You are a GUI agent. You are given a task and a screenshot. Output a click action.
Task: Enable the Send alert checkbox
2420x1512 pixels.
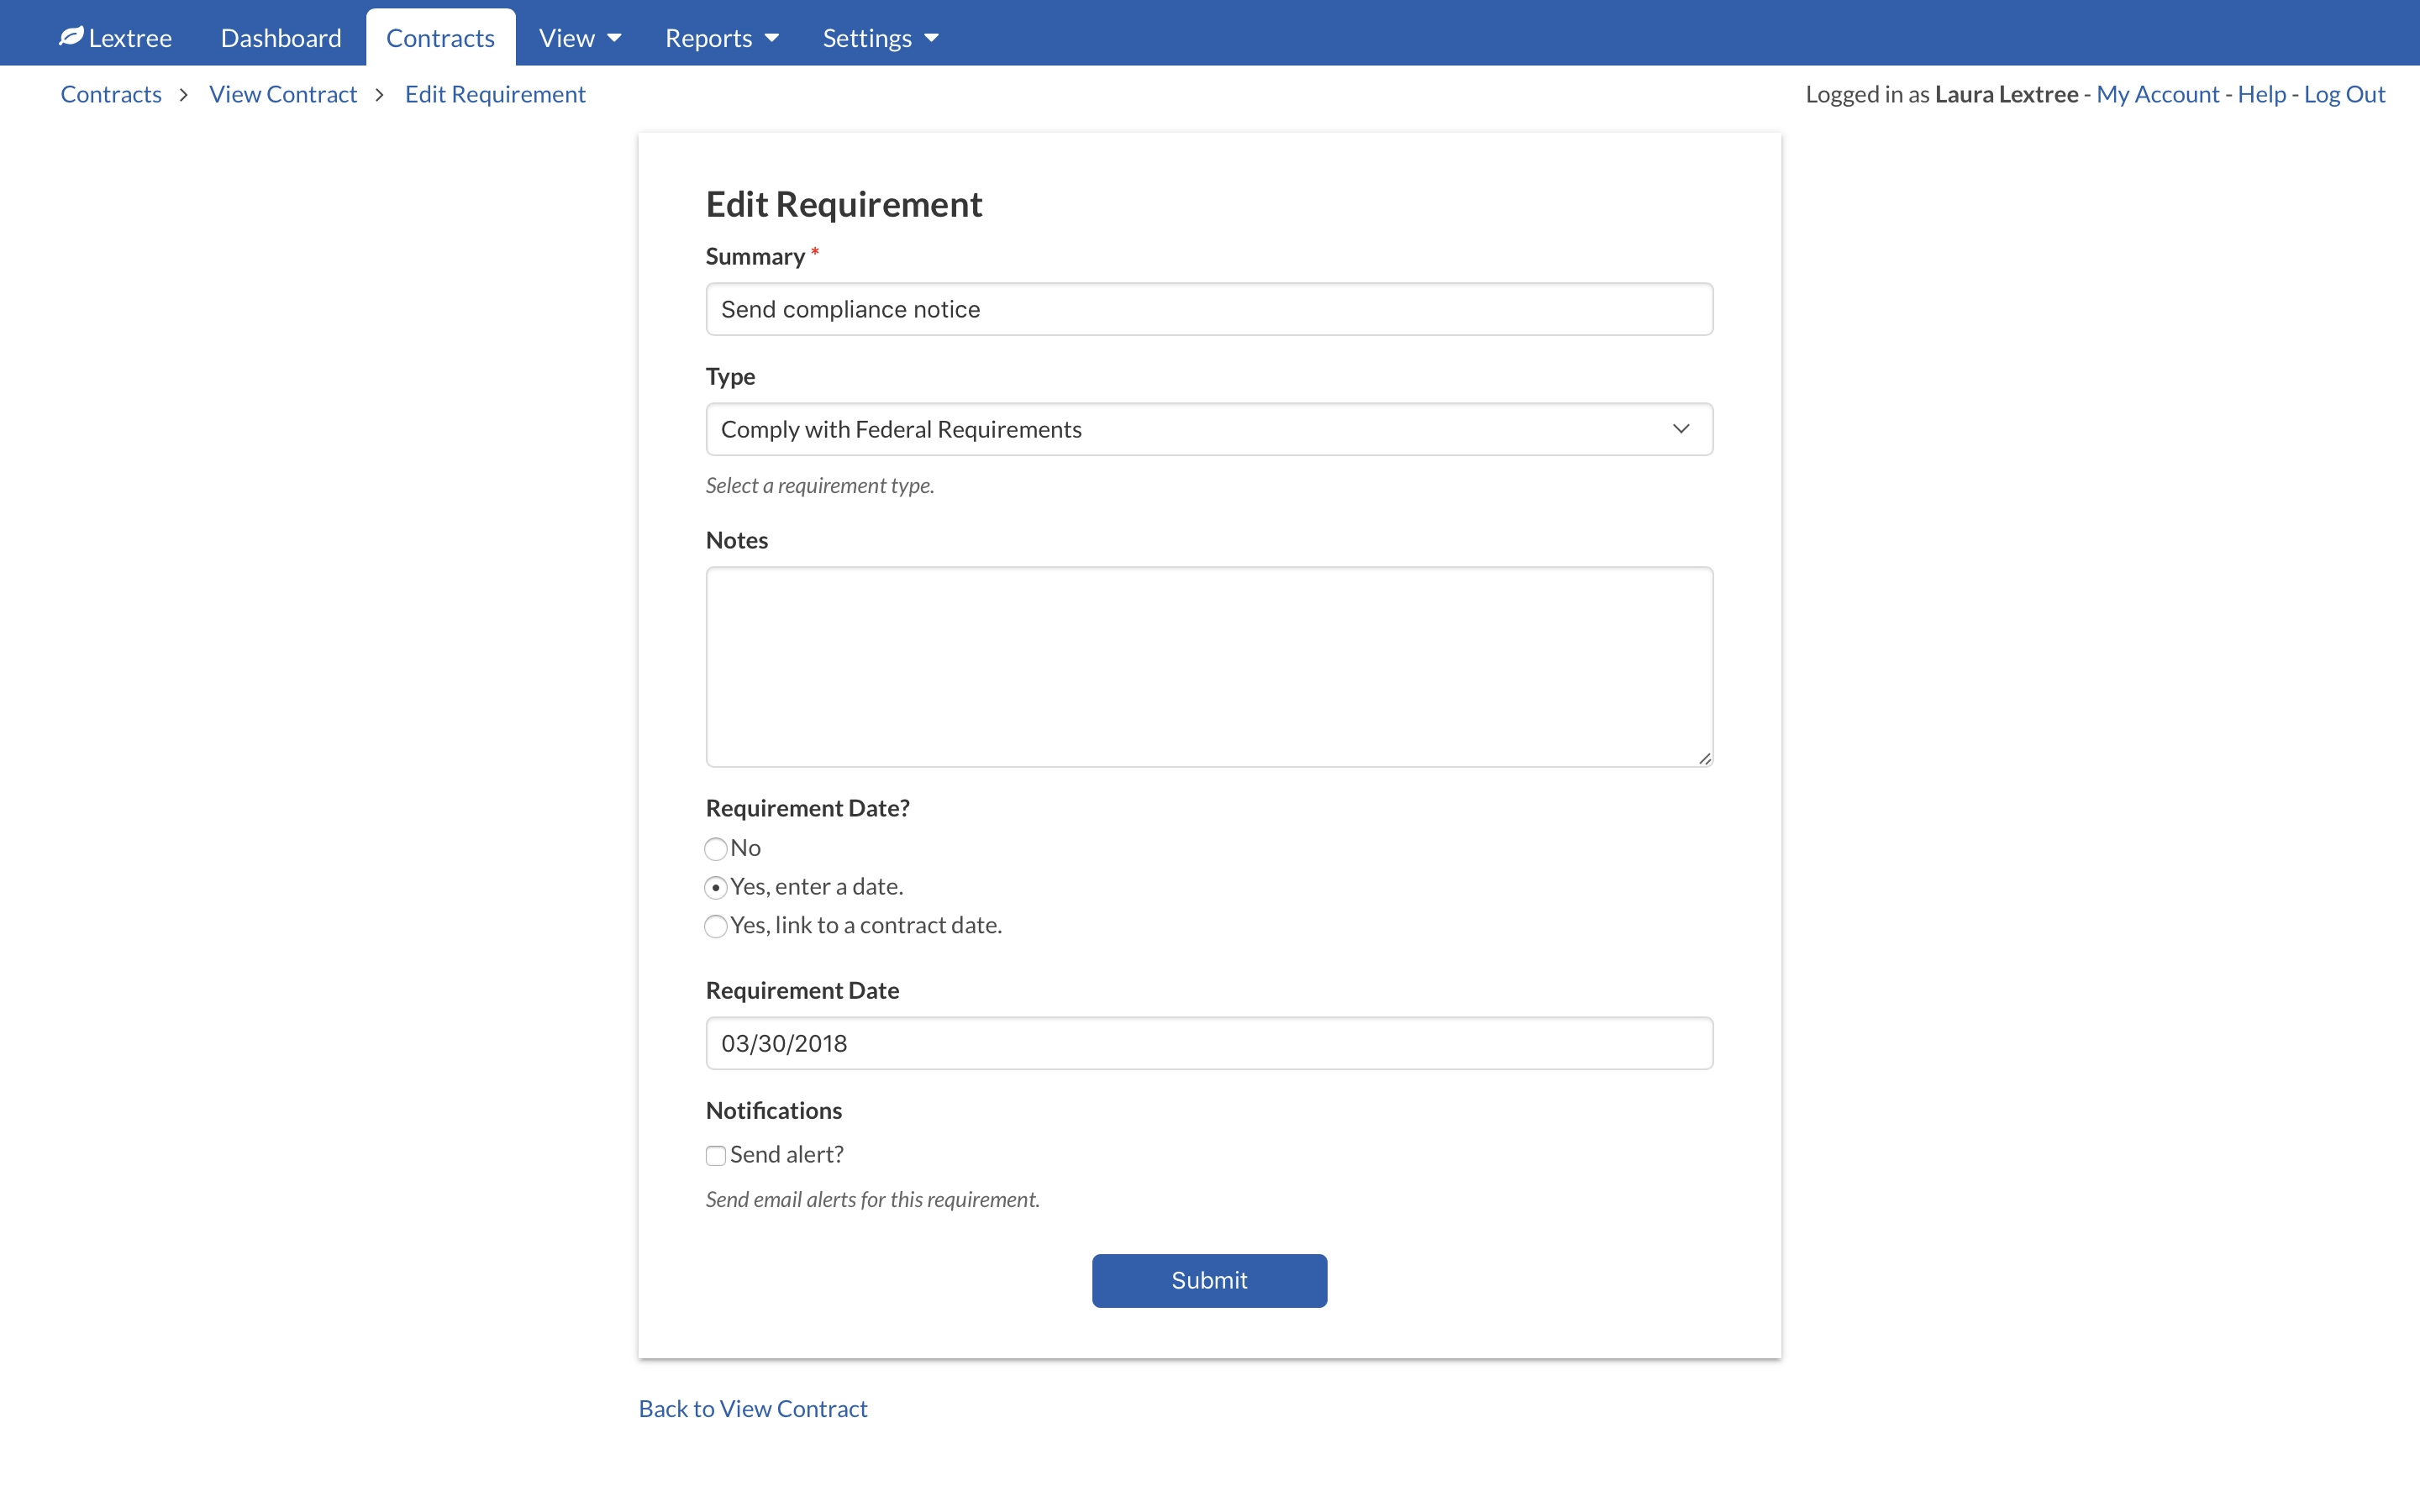tap(716, 1155)
